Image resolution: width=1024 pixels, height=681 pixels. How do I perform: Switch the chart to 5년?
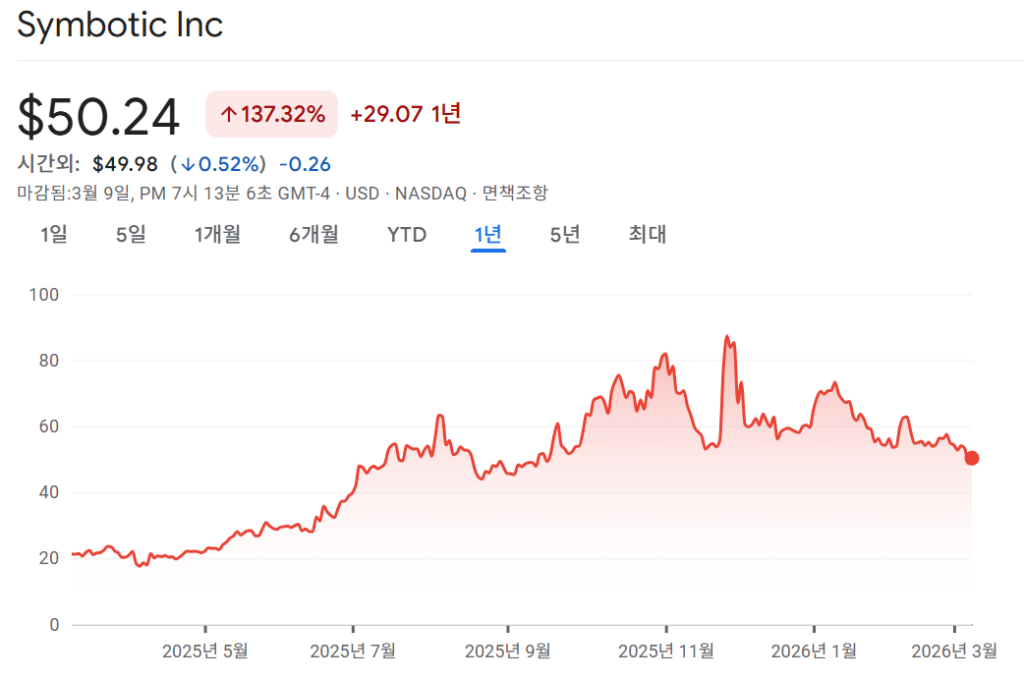coord(565,235)
